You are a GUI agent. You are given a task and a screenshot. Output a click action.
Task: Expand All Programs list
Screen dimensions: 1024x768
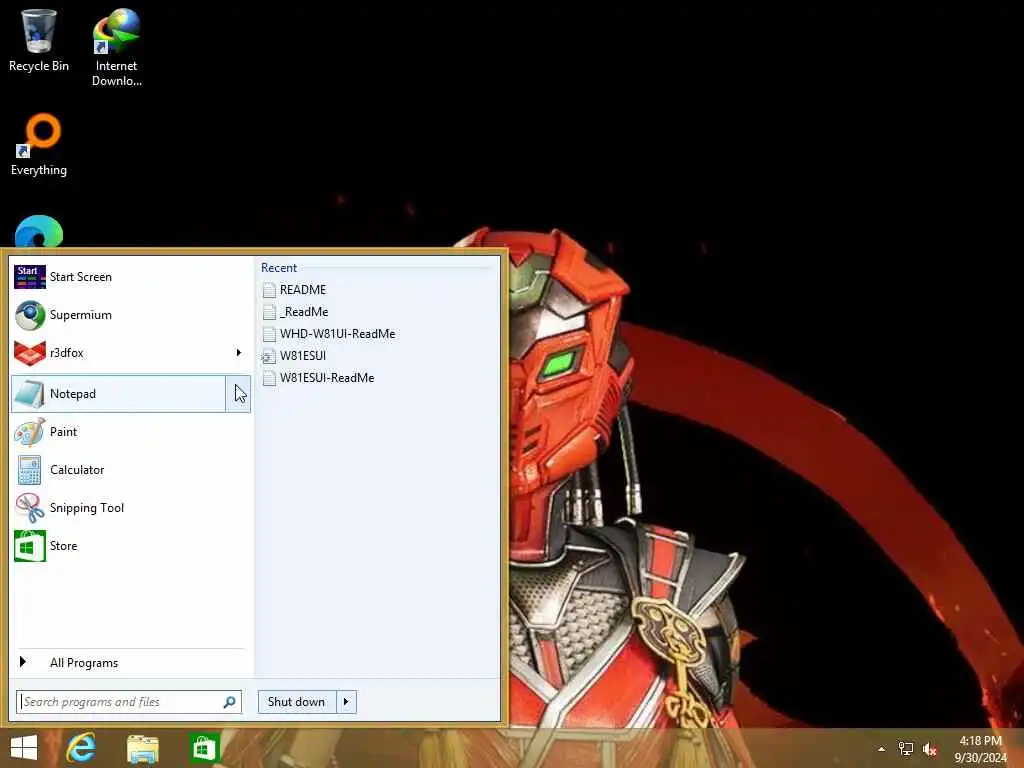point(131,663)
